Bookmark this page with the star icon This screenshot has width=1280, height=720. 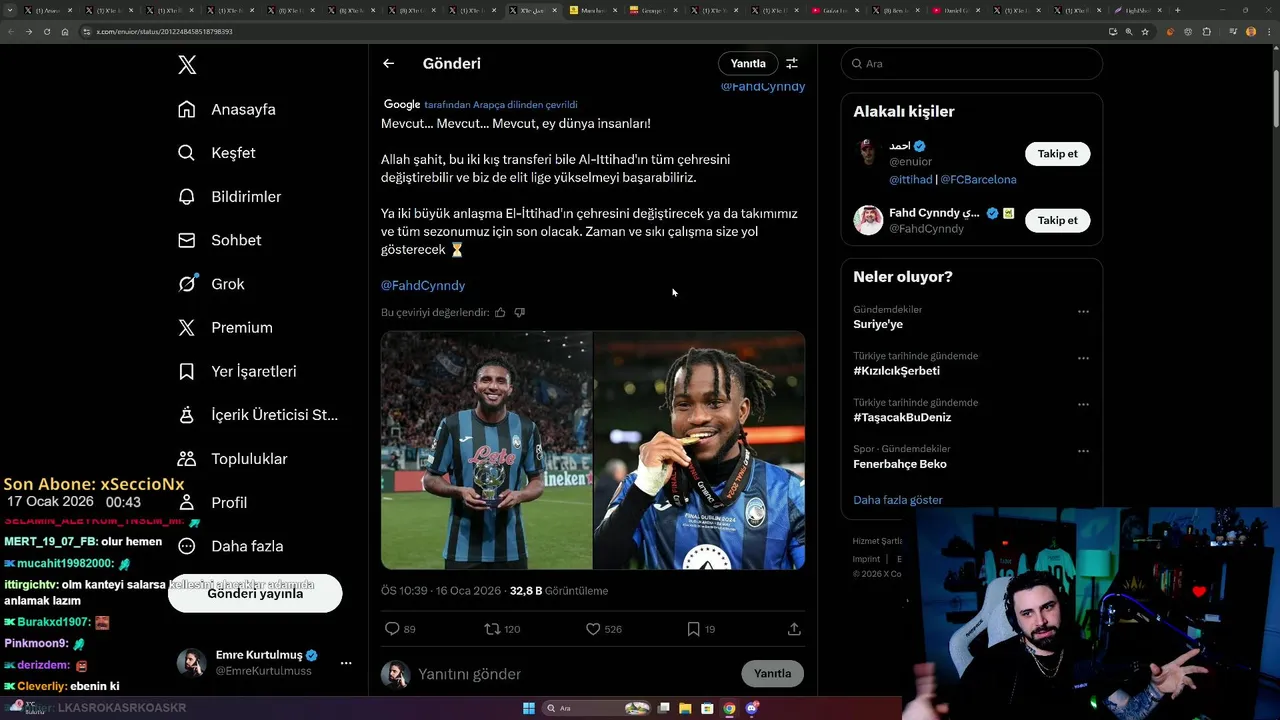click(x=1145, y=32)
